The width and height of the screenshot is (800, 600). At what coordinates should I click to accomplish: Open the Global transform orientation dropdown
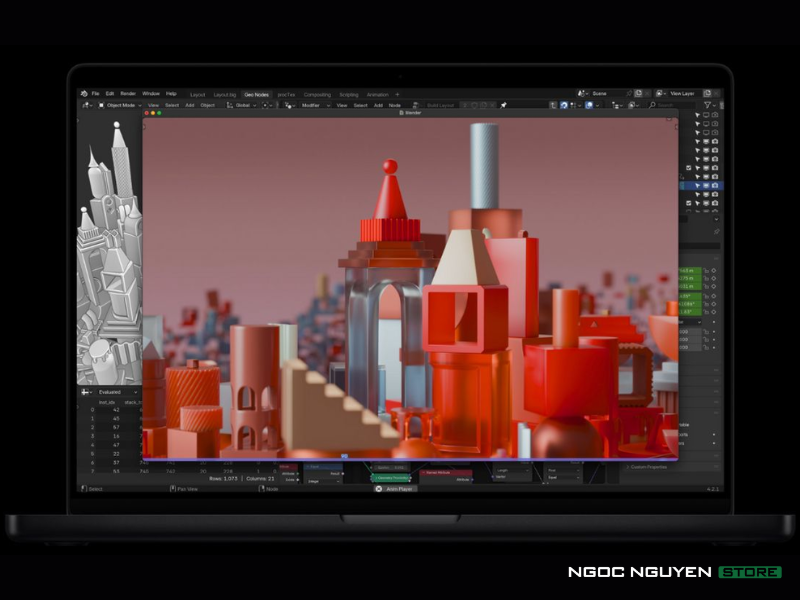(x=242, y=105)
